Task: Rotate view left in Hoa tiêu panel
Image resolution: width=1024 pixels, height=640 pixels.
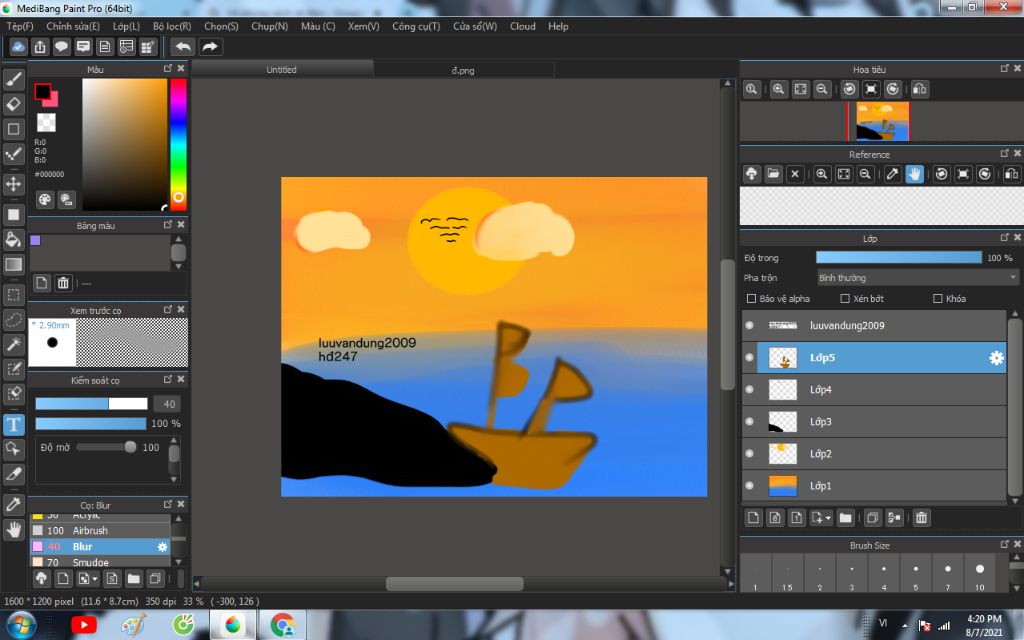Action: 849,89
